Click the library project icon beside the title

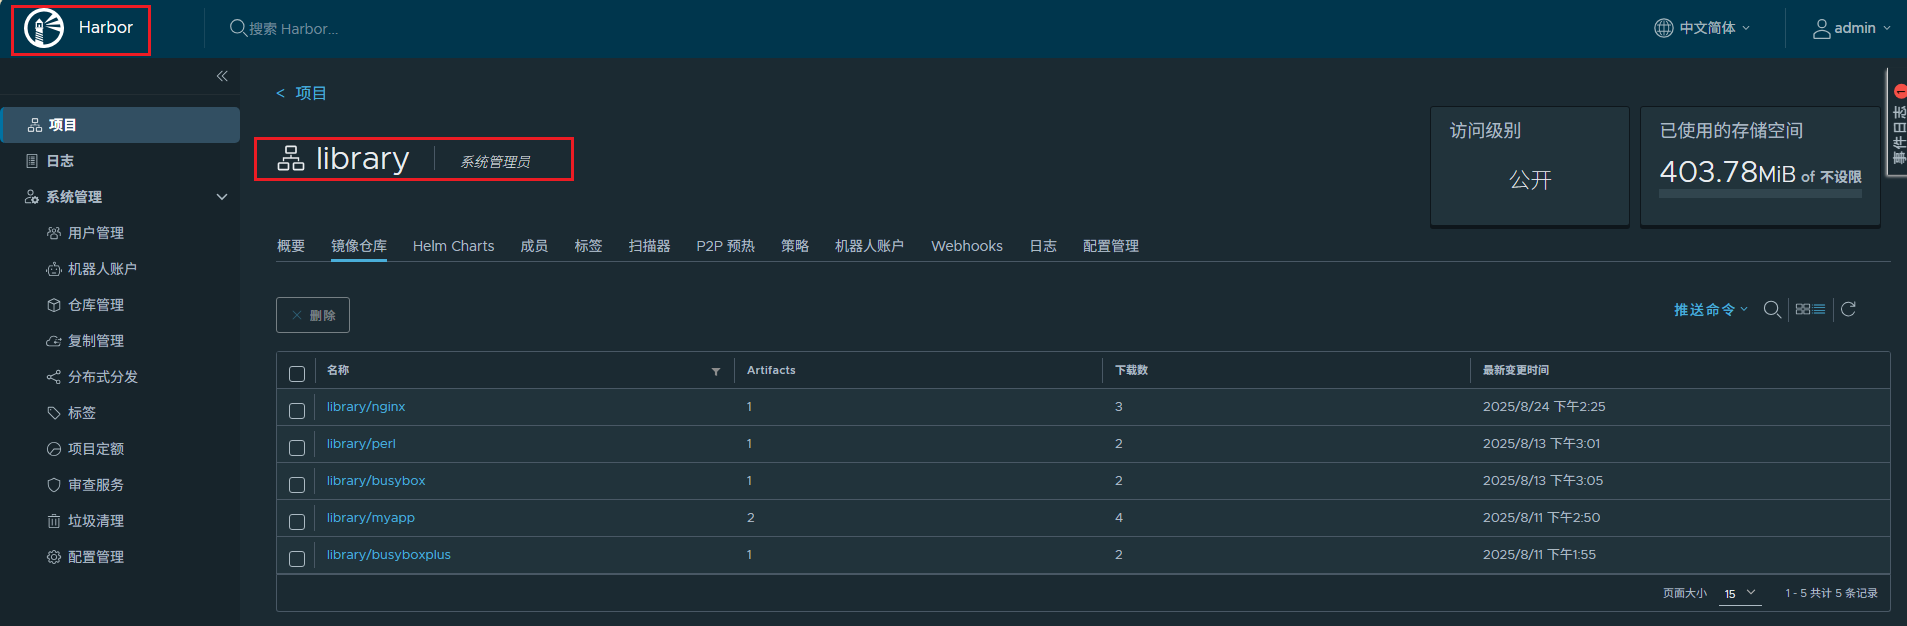[291, 158]
